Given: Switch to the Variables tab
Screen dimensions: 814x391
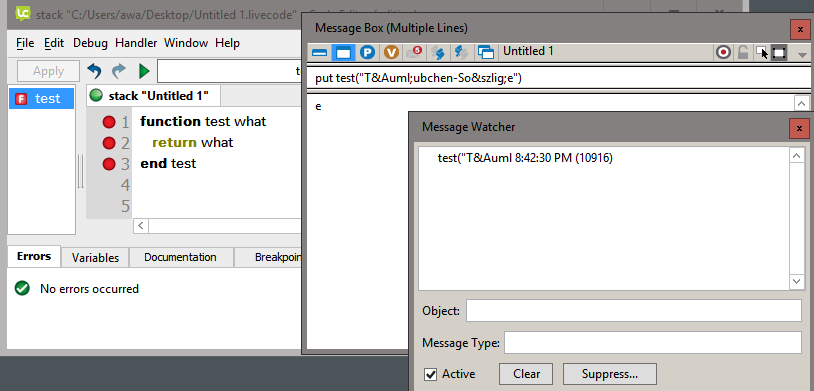Looking at the screenshot, I should click(x=95, y=258).
